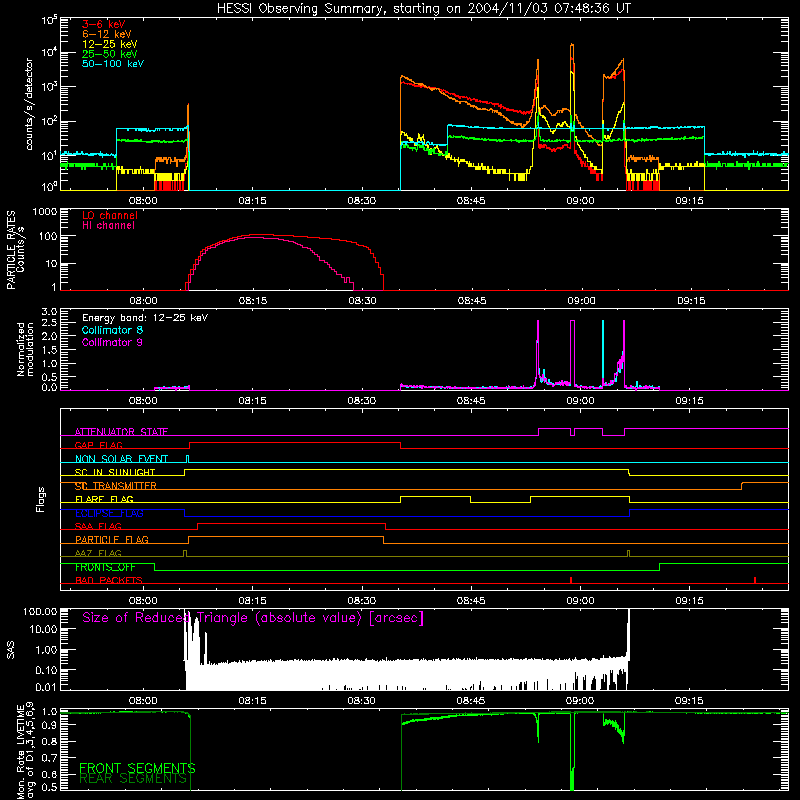
Task: Click 09:00 tick label under the count-rate panel
Action: click(580, 201)
